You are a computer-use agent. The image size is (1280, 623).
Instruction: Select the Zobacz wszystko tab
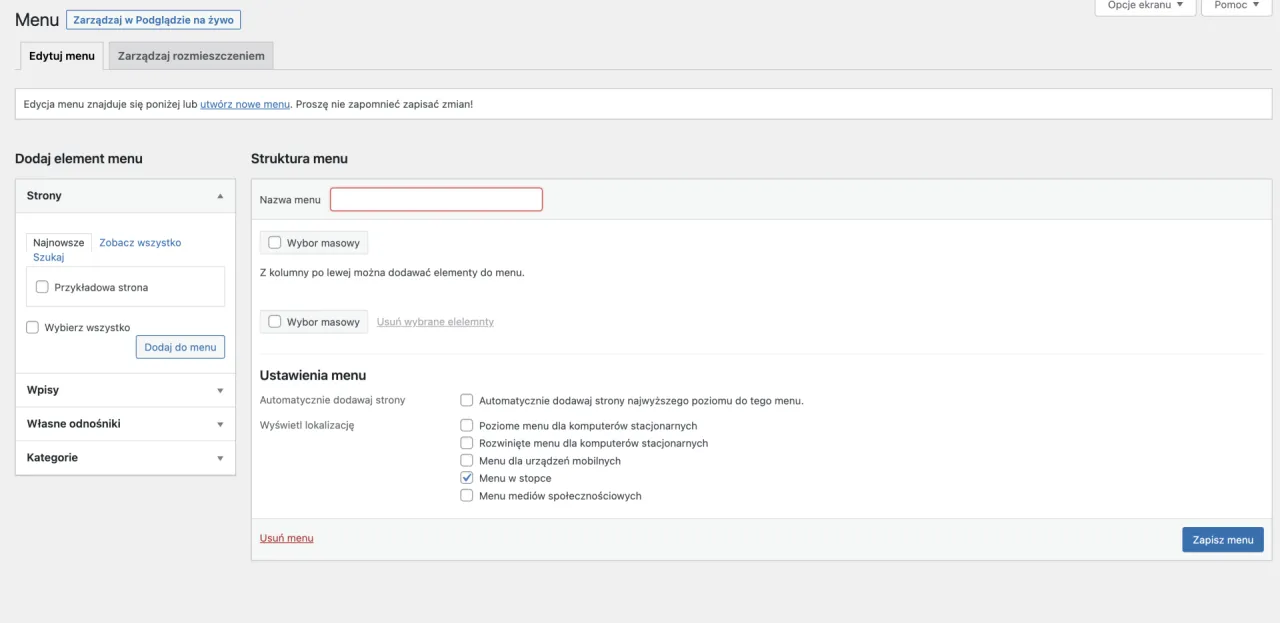(140, 243)
